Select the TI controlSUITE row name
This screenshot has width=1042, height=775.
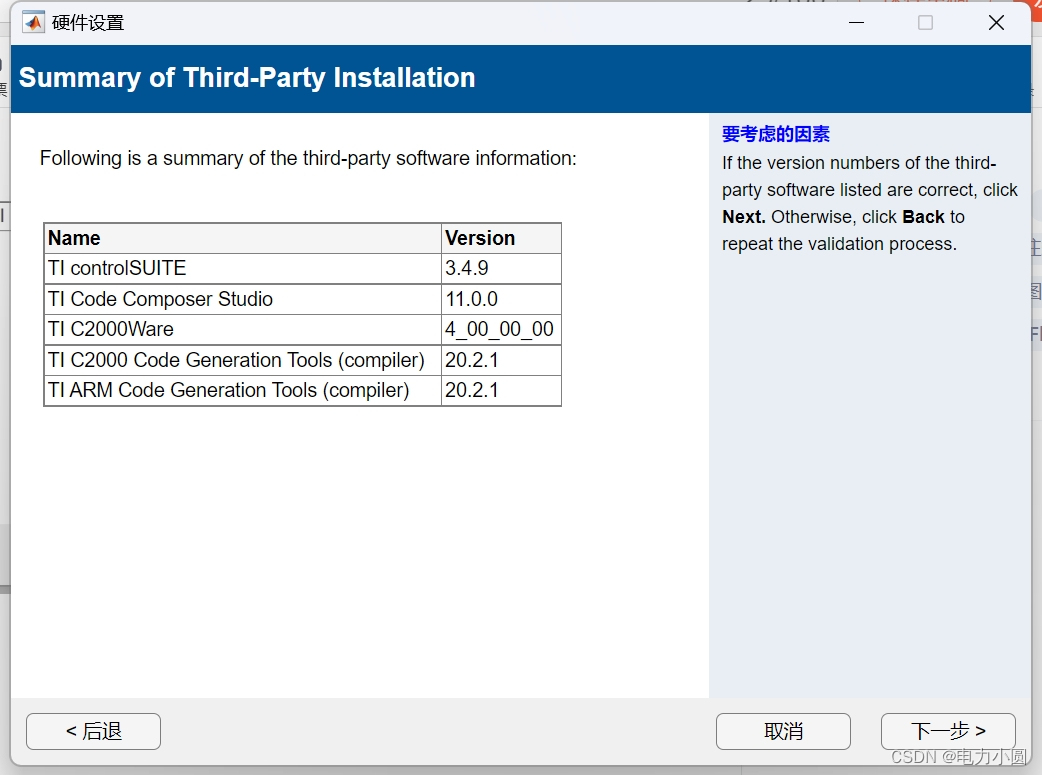[x=243, y=269]
